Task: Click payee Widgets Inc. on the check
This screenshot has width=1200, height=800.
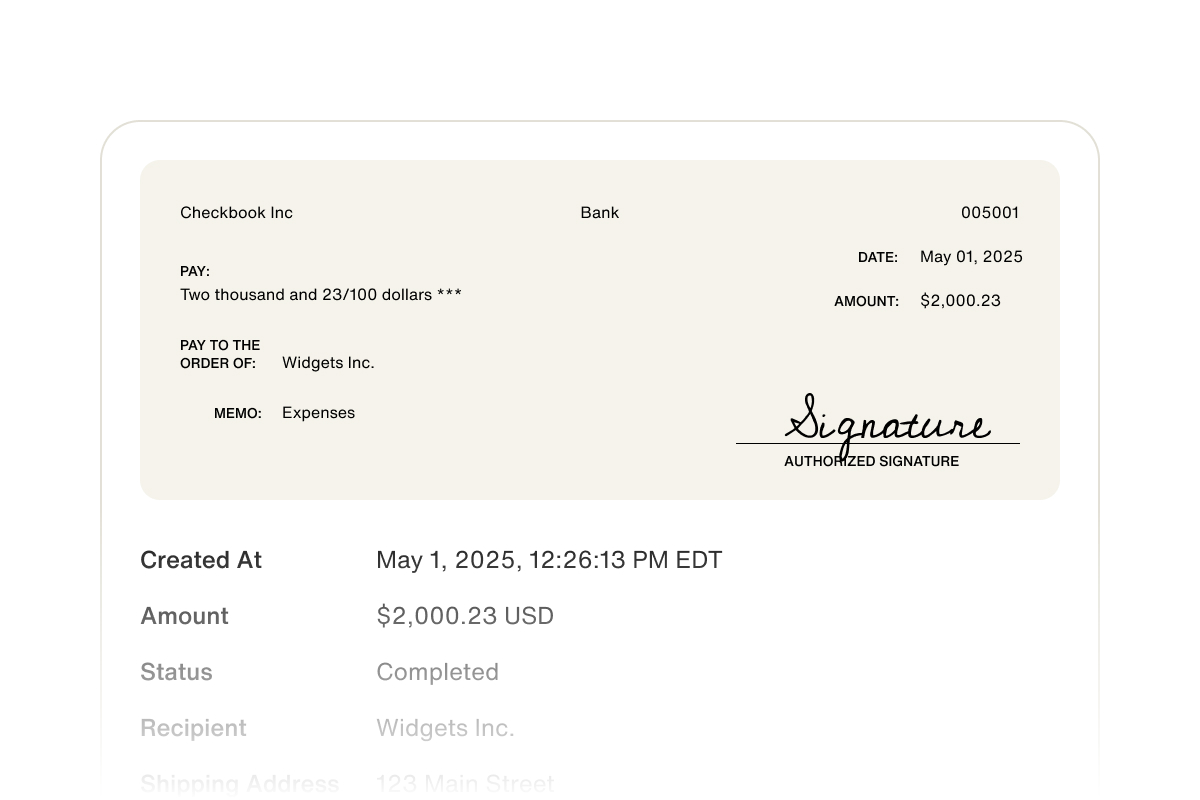Action: [328, 363]
